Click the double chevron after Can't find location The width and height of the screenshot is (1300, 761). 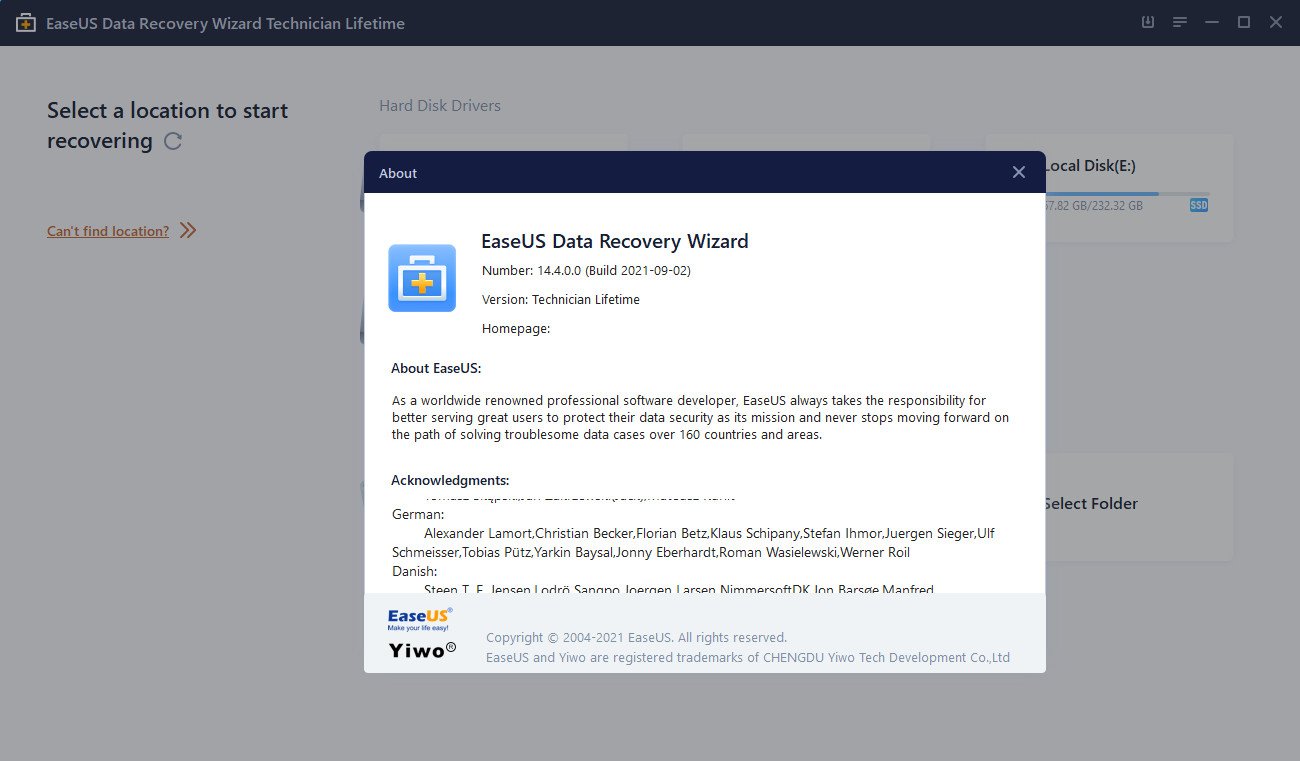coord(188,231)
